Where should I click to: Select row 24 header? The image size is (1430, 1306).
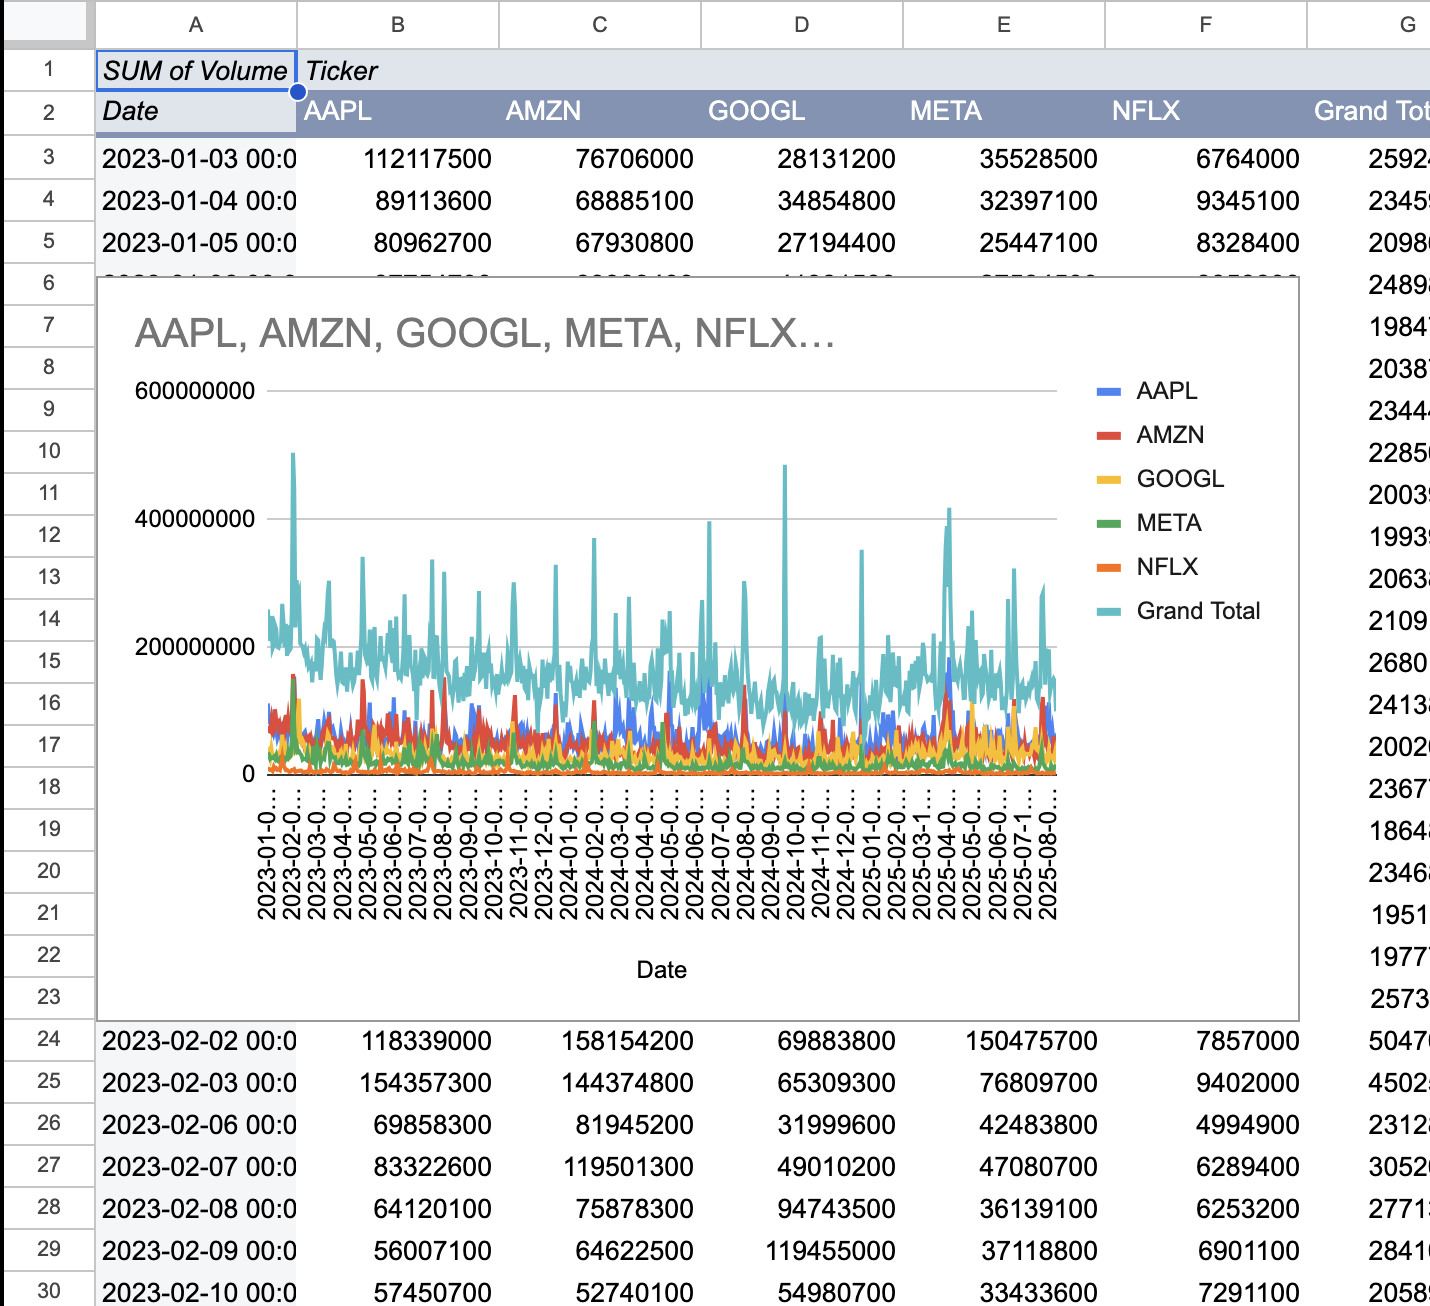[x=48, y=1039]
